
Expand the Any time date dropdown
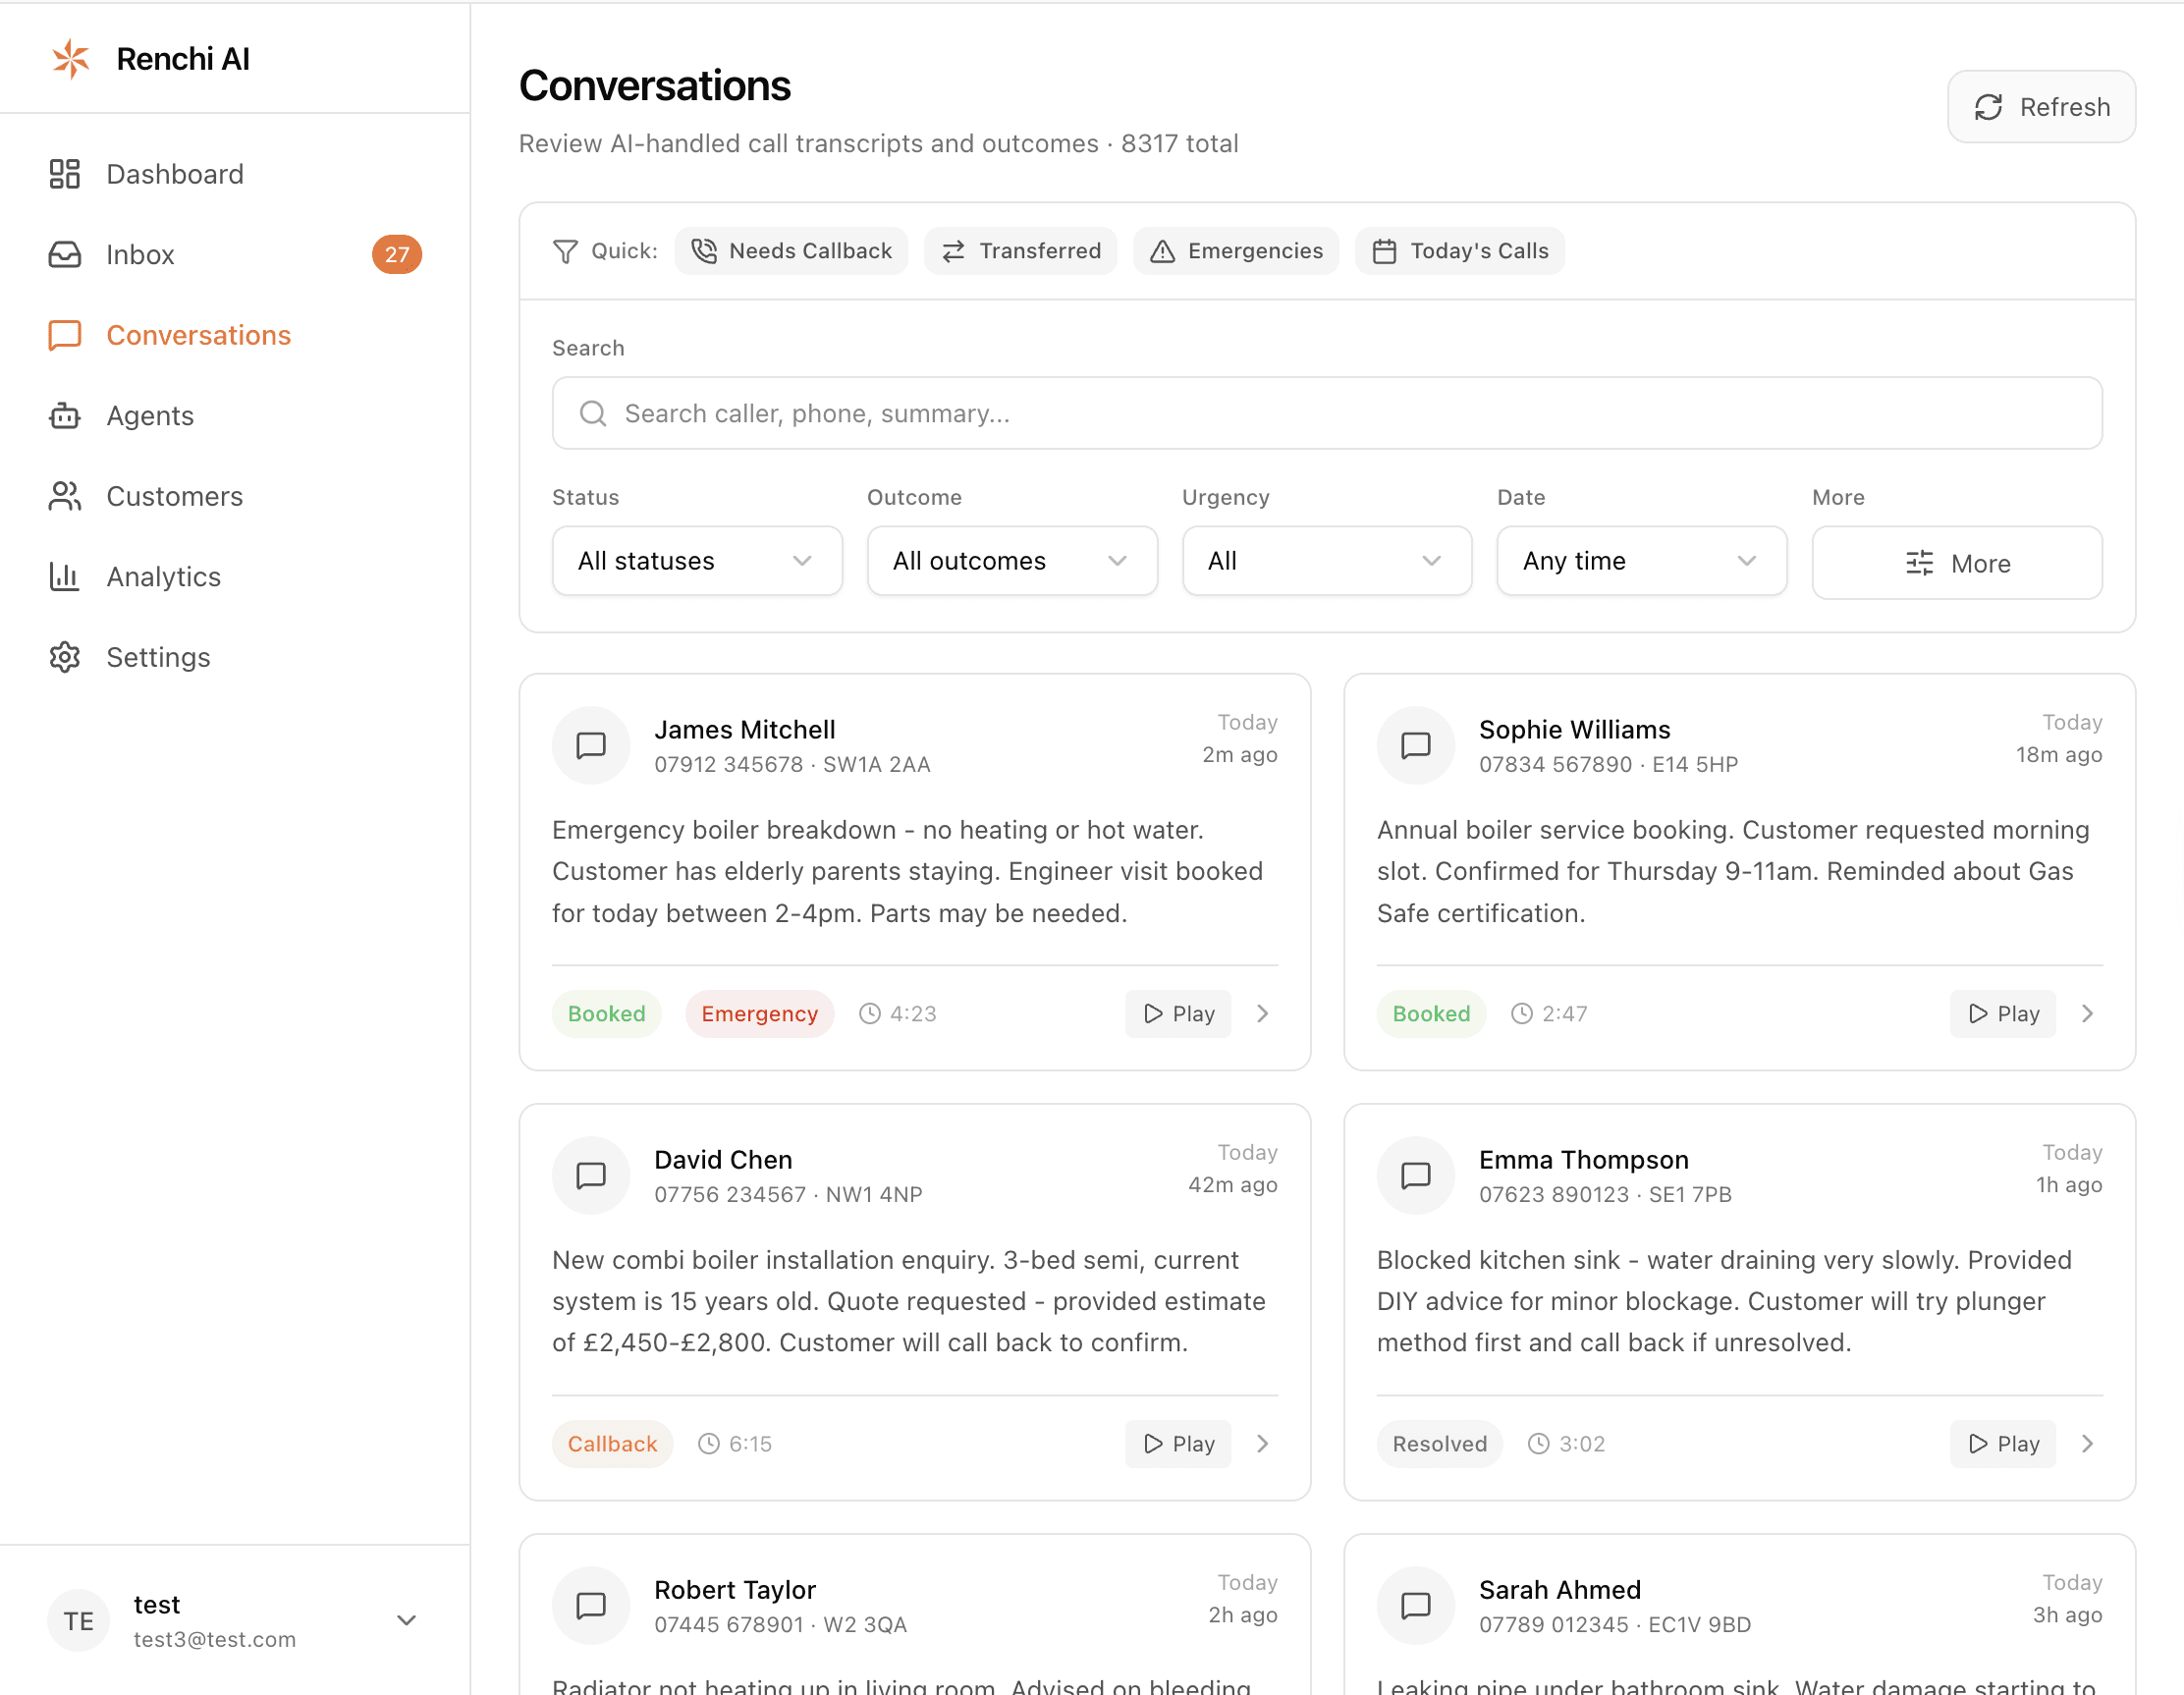[x=1640, y=561]
